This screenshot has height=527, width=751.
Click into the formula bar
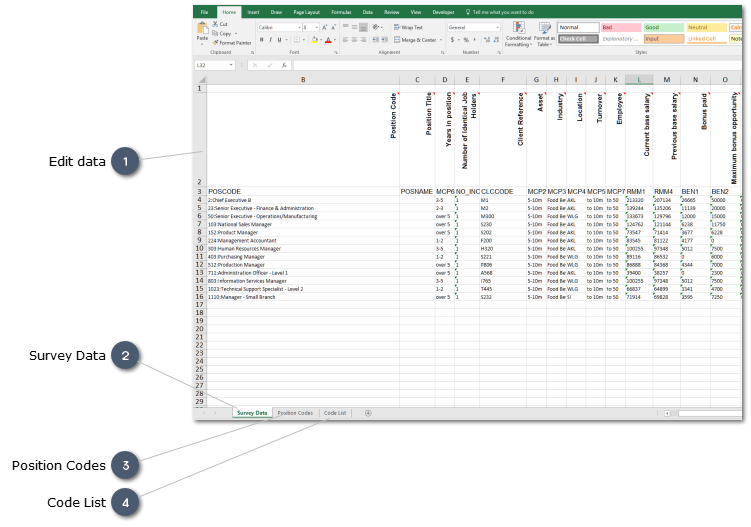(517, 65)
